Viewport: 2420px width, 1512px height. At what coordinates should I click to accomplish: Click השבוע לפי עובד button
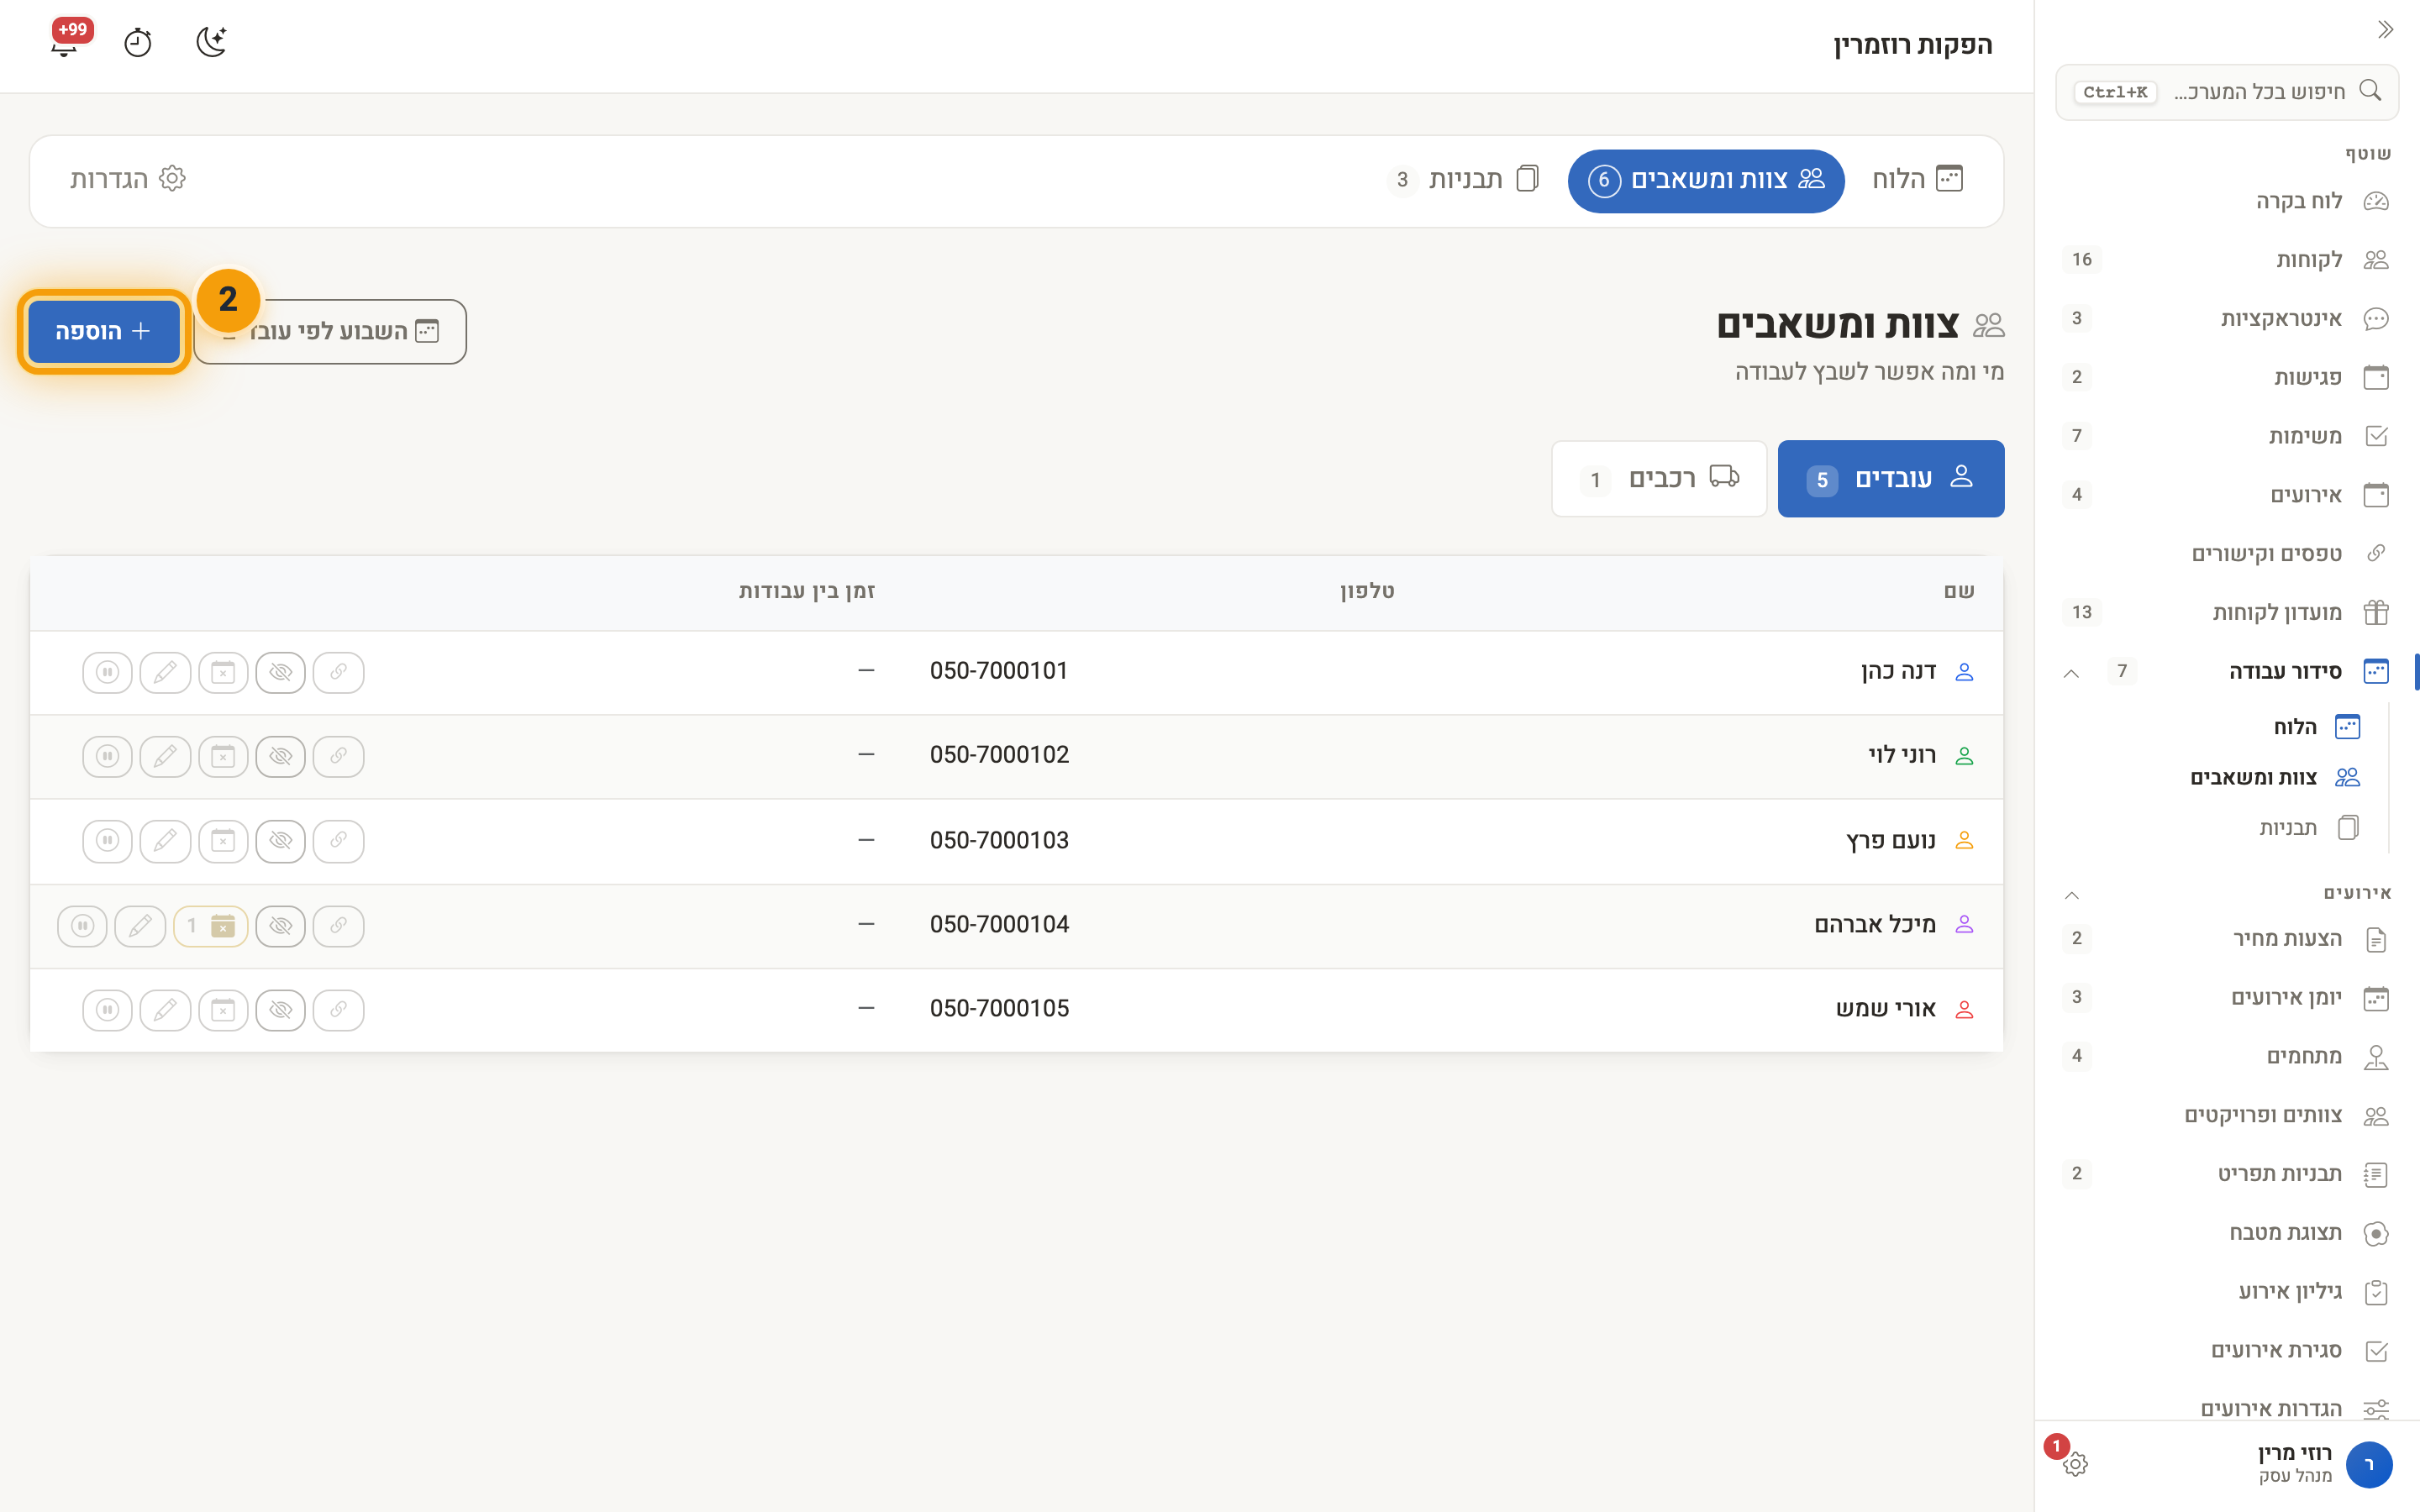pyautogui.click(x=330, y=332)
